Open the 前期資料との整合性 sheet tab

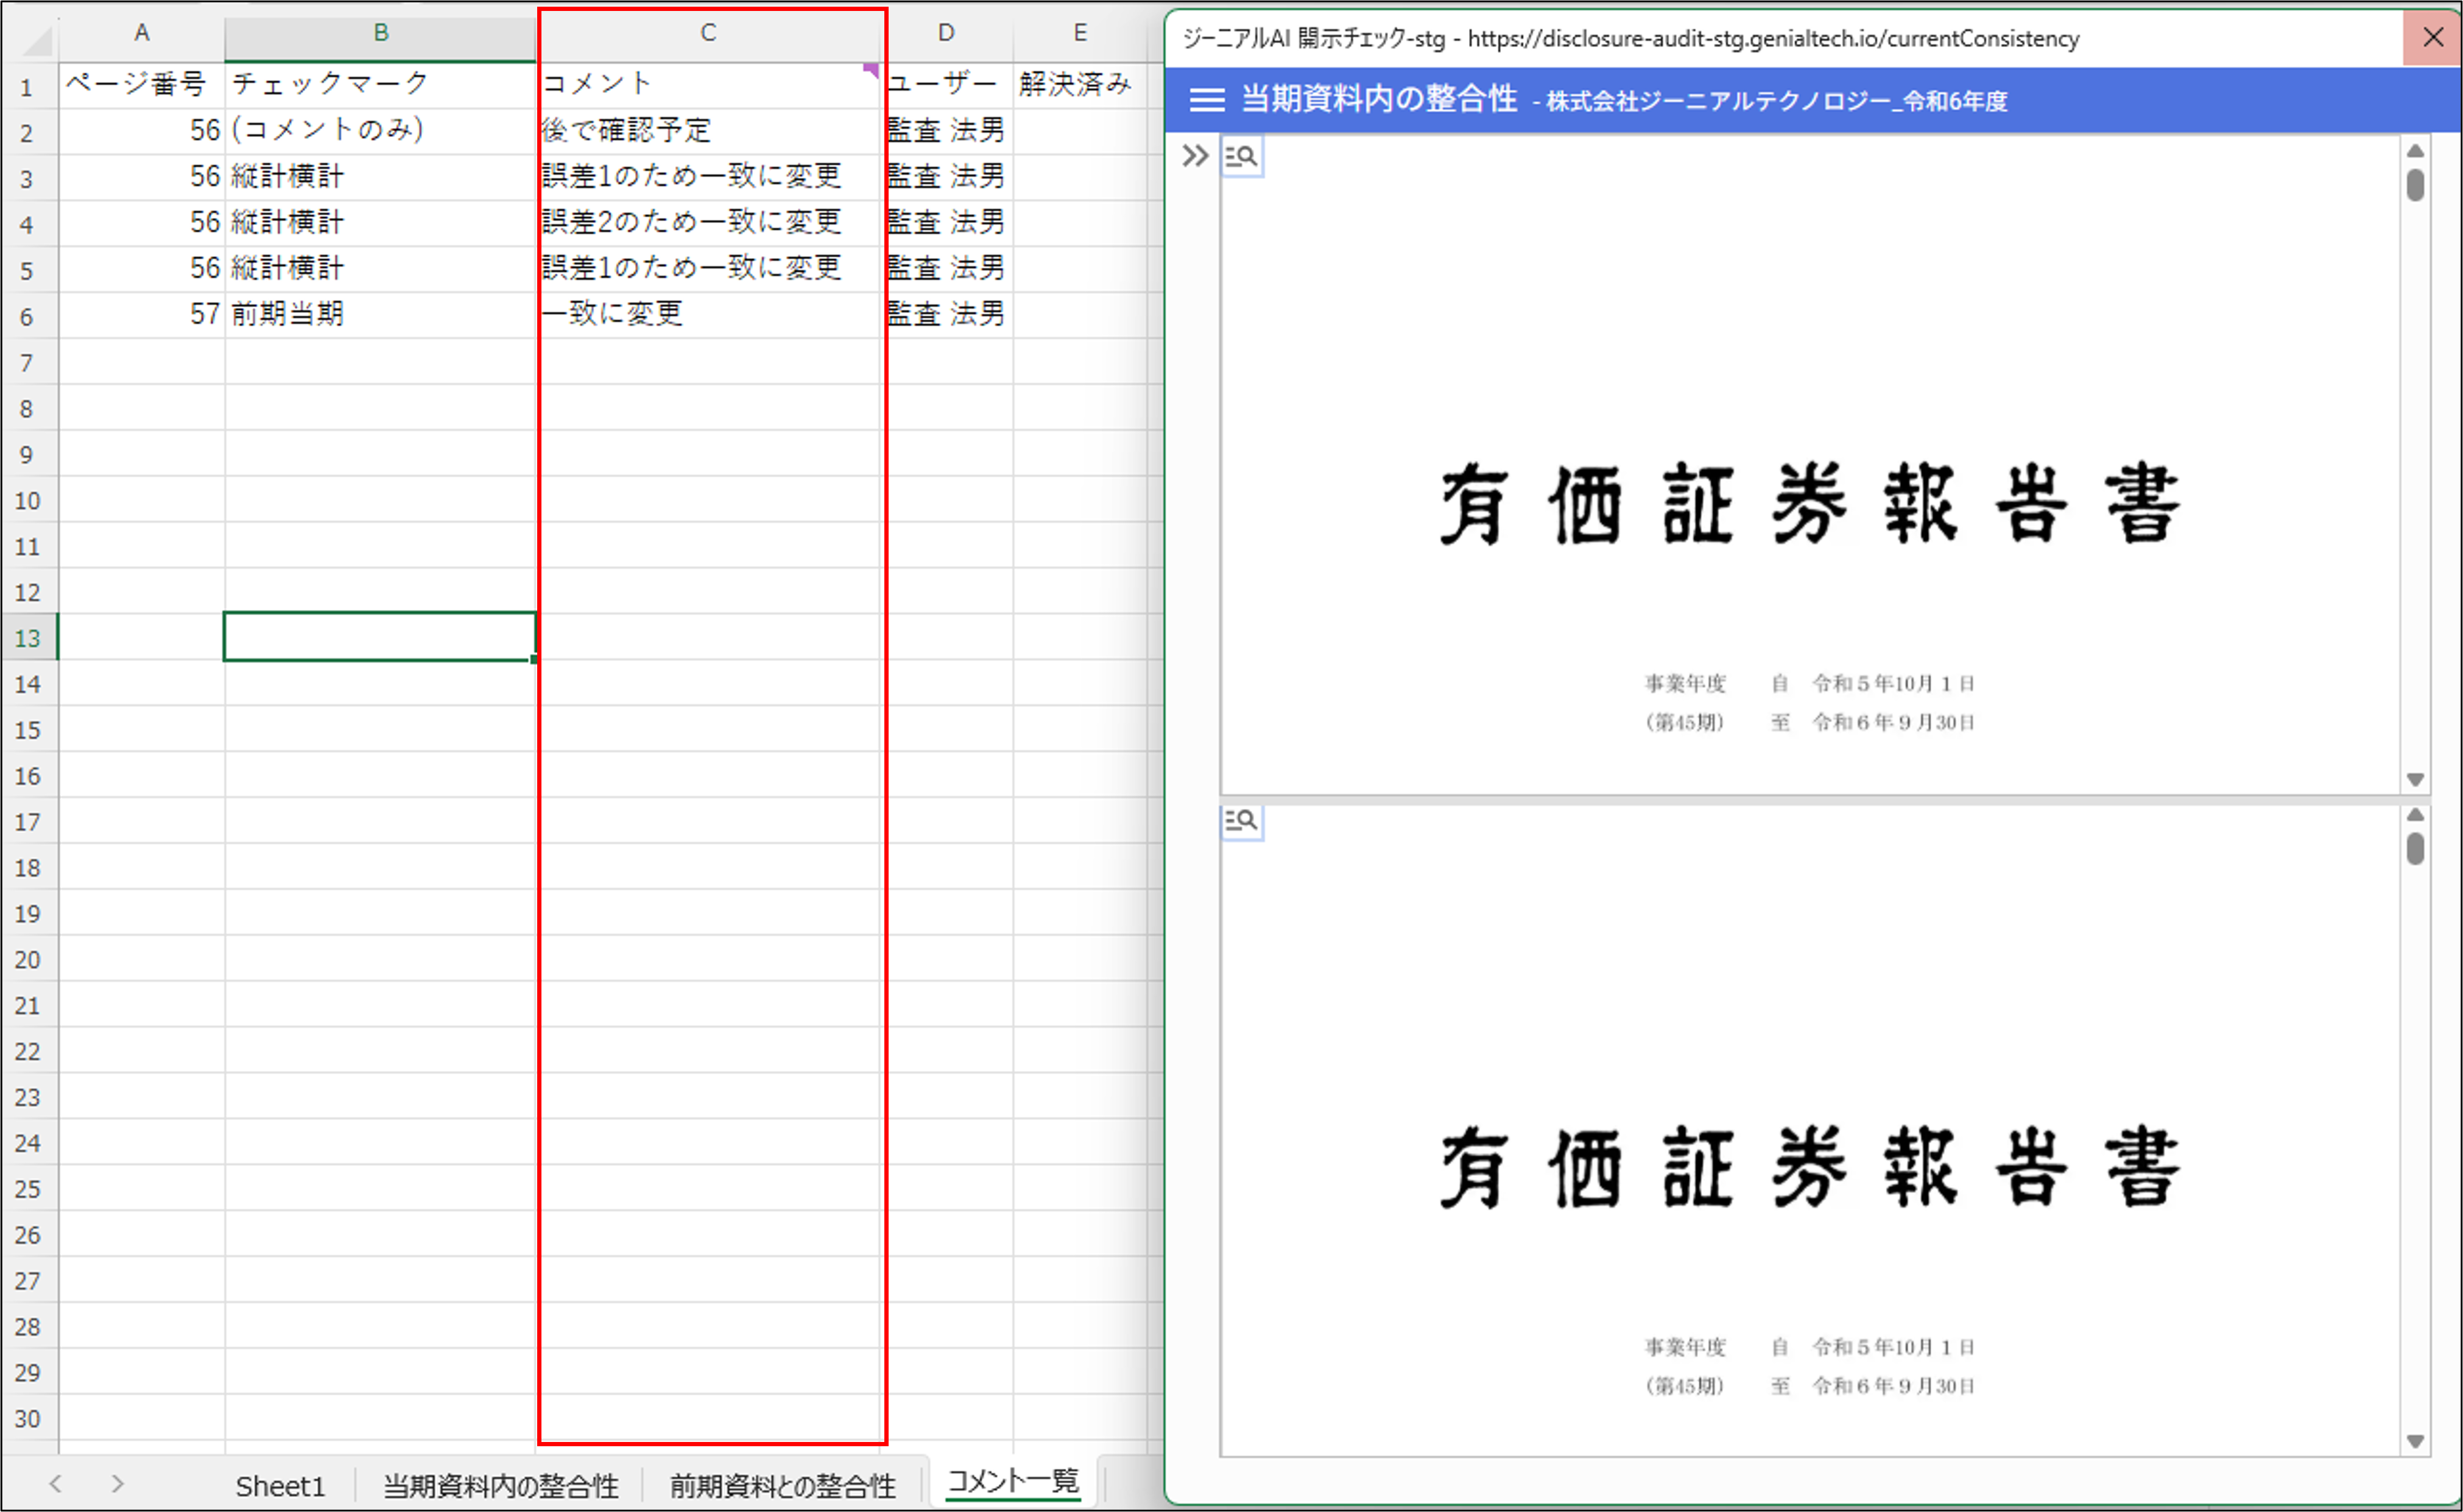(782, 1486)
